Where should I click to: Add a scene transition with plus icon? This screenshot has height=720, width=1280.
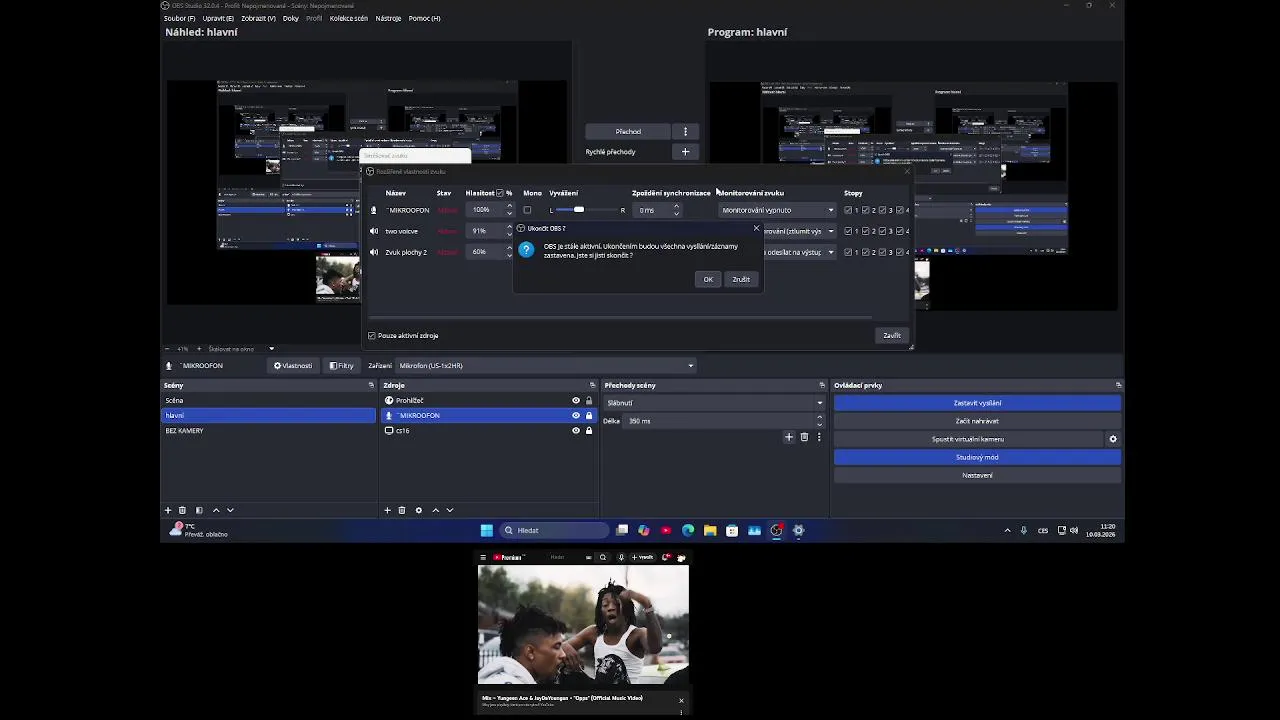789,437
